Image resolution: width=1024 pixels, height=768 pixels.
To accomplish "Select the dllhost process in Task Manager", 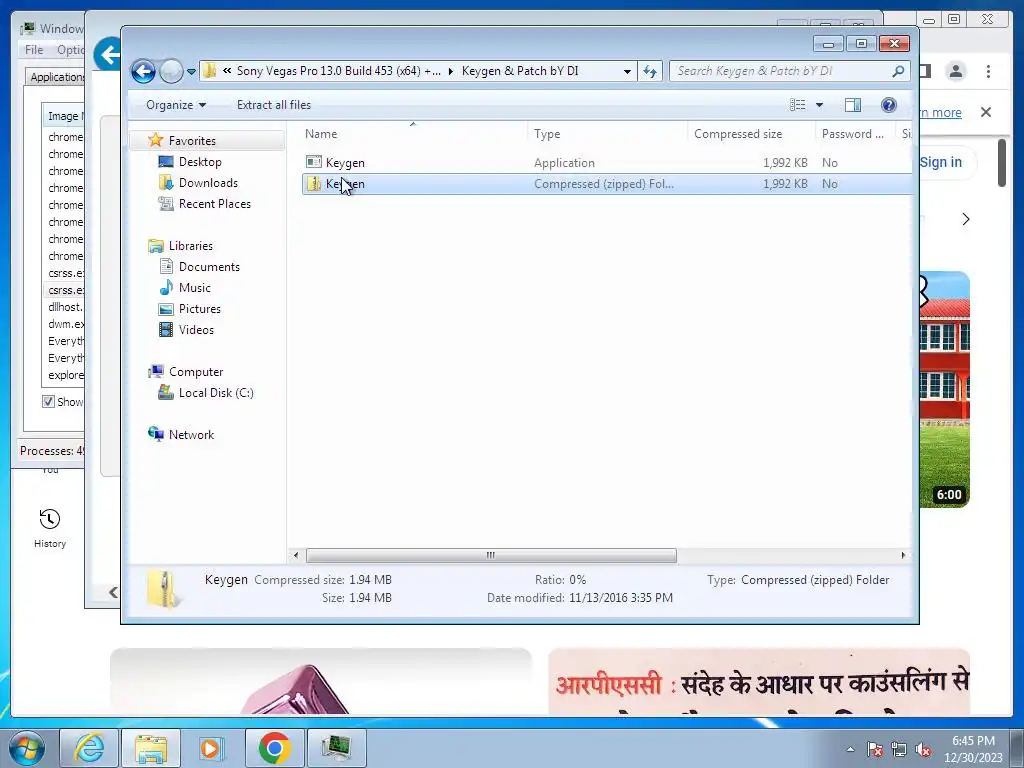I will (x=65, y=307).
